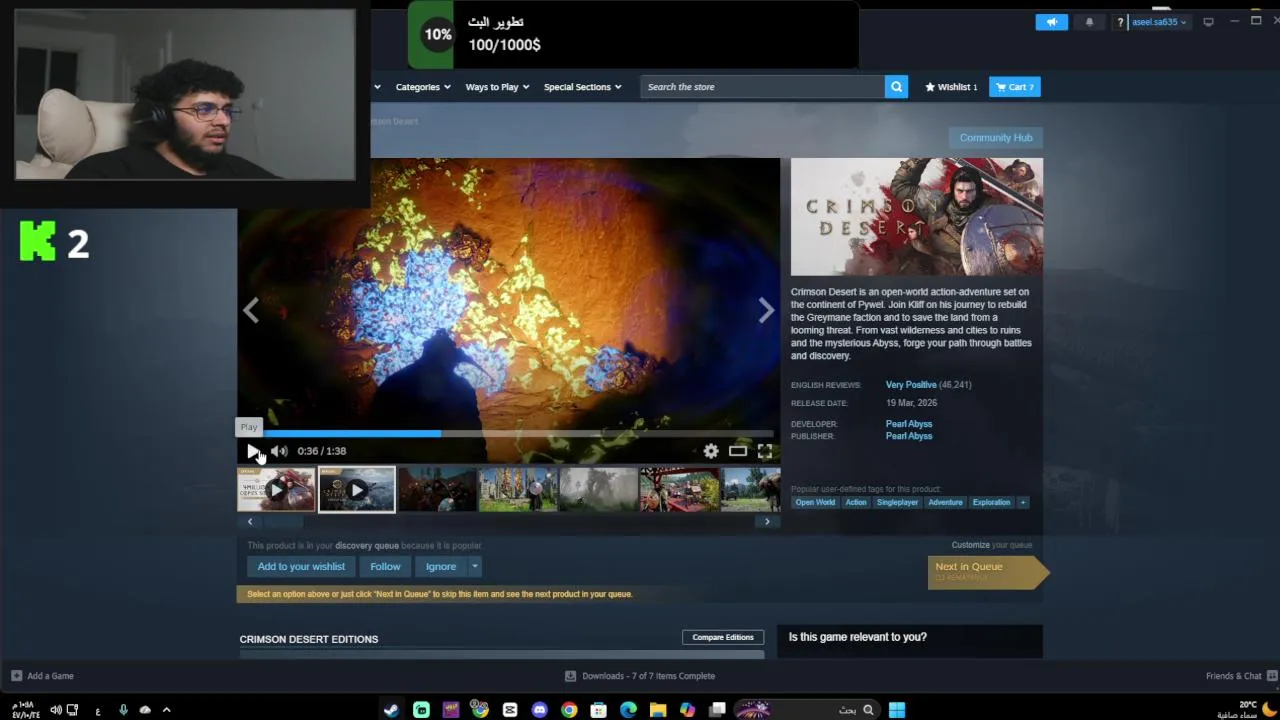This screenshot has height=720, width=1280.
Task: Click Add to your wishlist
Action: tap(301, 567)
